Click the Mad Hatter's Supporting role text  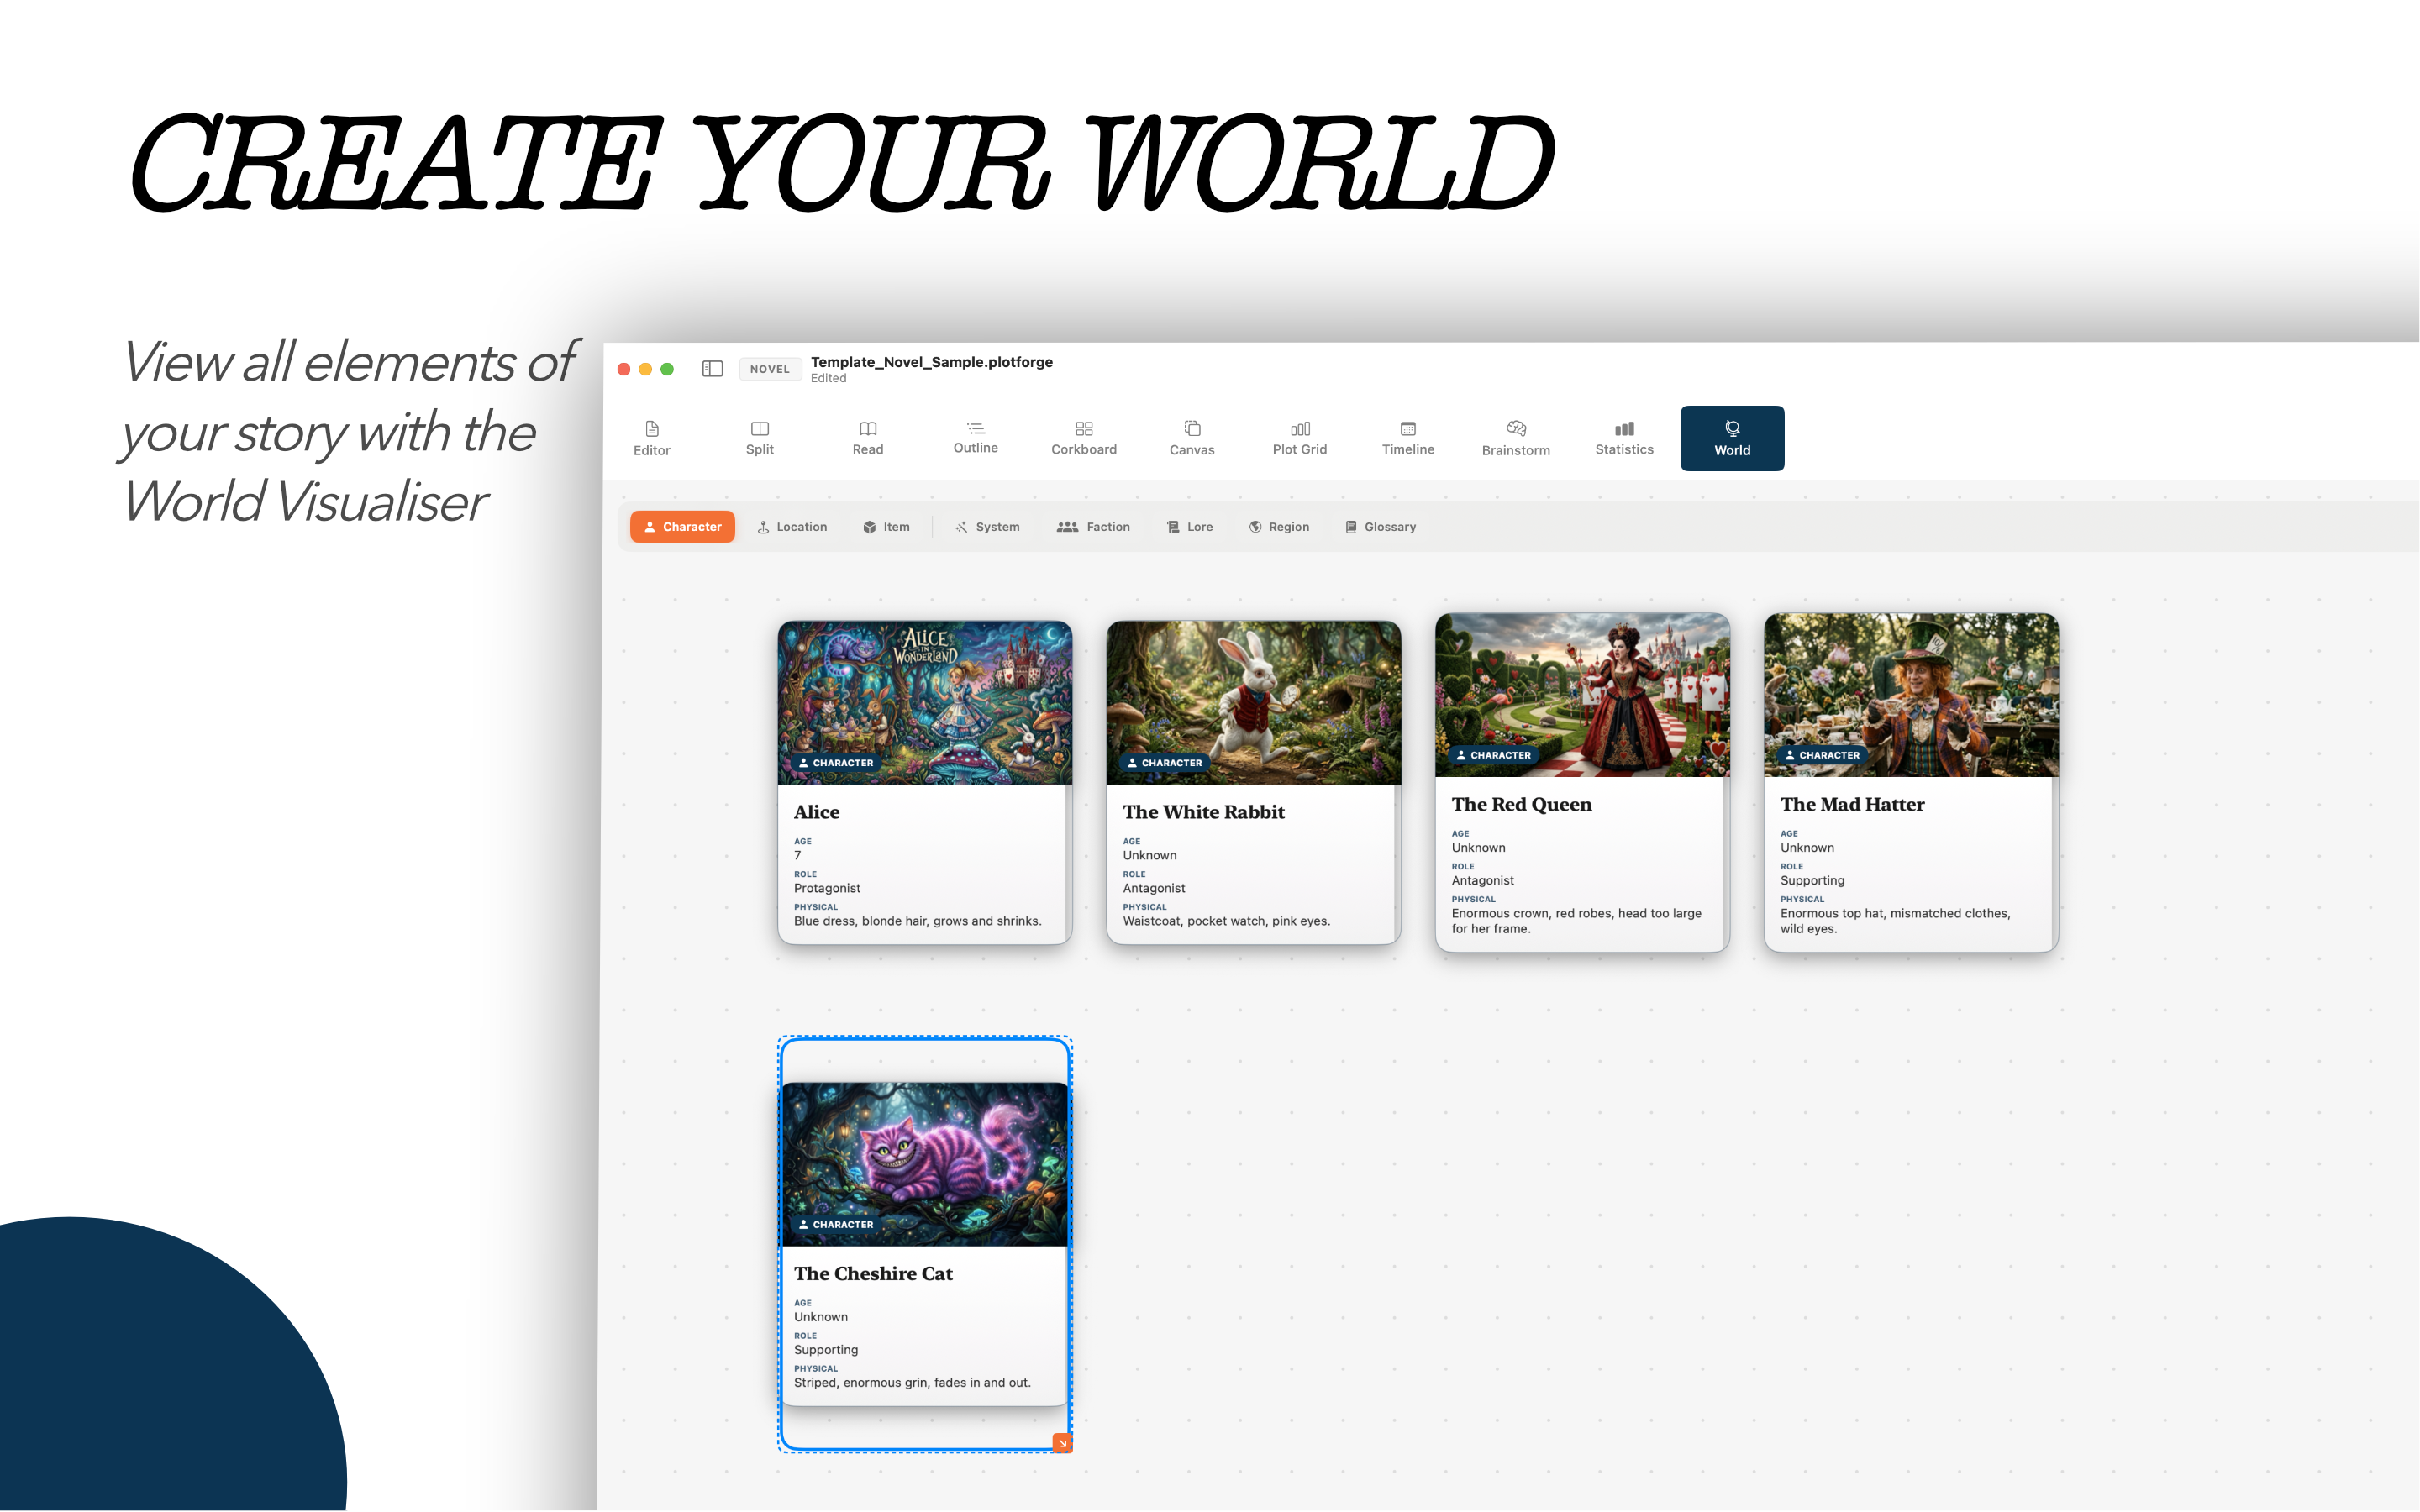tap(1812, 880)
